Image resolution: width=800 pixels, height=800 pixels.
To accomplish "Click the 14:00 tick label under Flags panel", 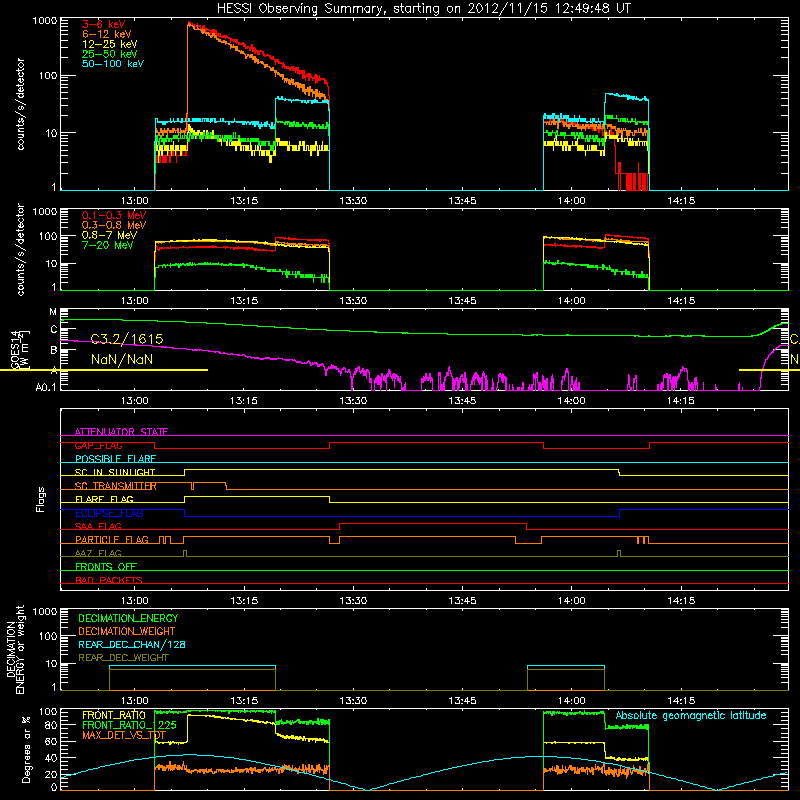I will (x=571, y=601).
